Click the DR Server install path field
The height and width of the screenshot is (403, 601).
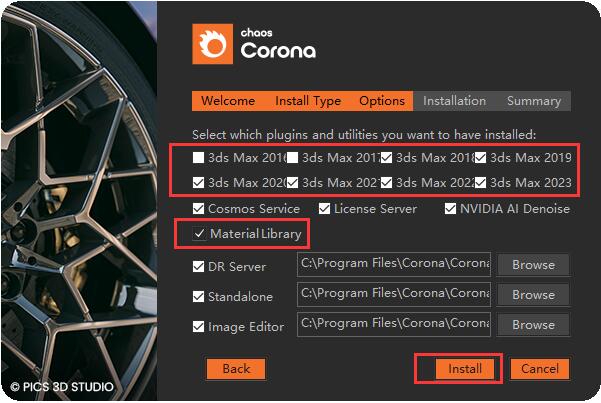tap(394, 264)
